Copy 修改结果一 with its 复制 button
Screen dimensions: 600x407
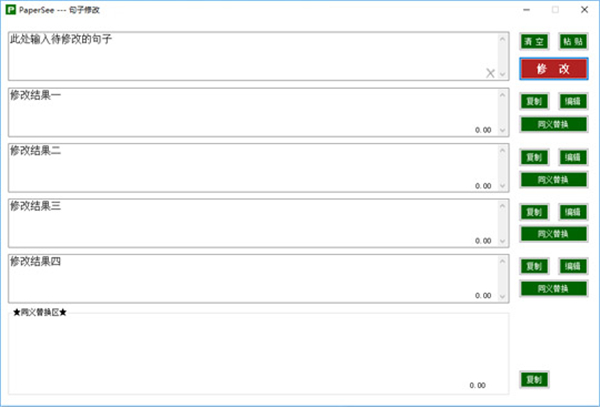(x=534, y=102)
